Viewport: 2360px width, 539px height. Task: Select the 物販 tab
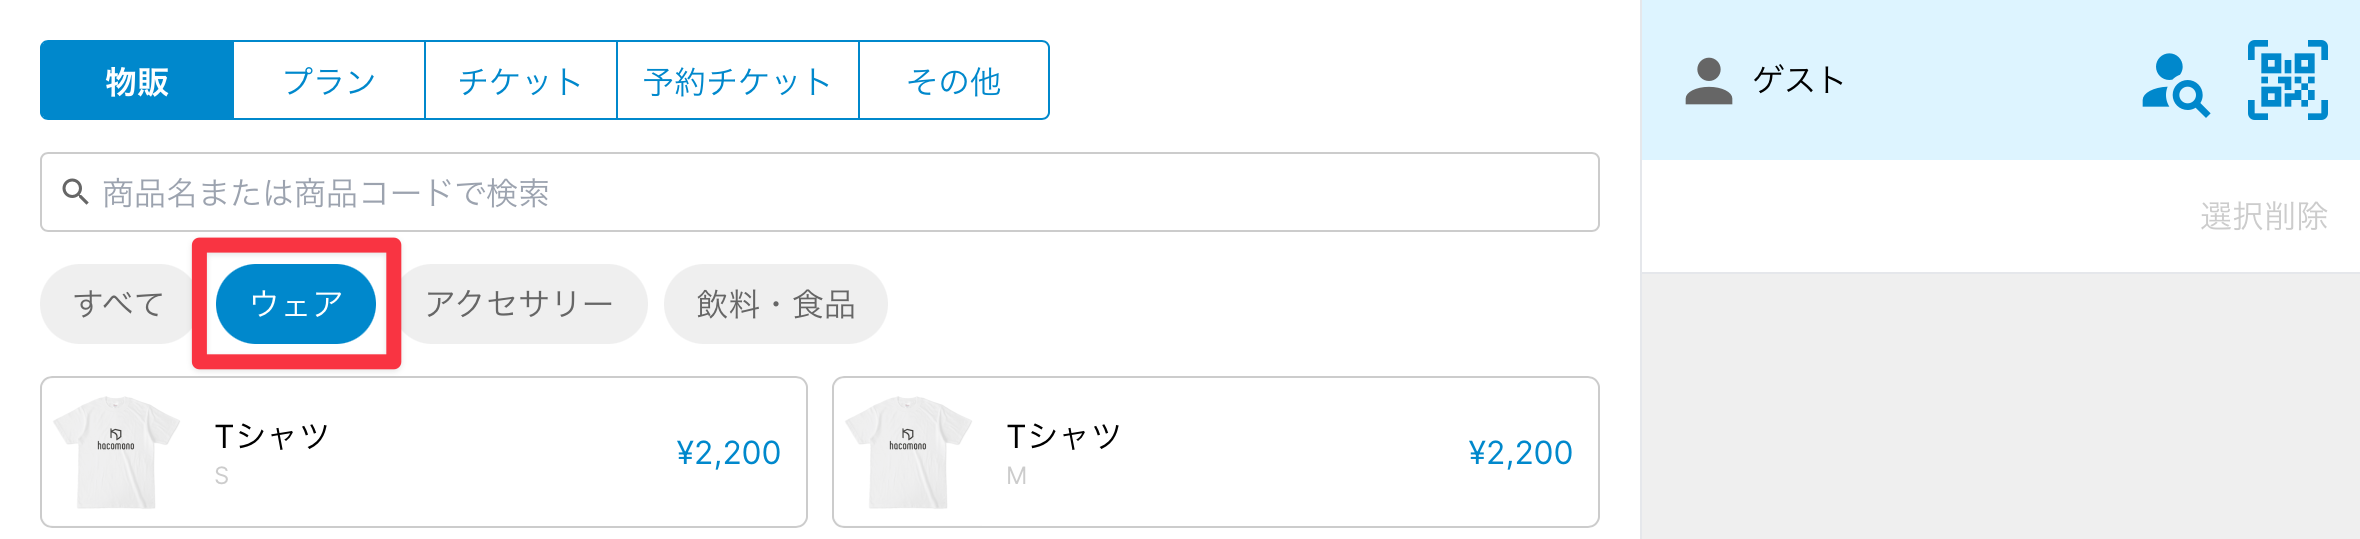click(137, 81)
